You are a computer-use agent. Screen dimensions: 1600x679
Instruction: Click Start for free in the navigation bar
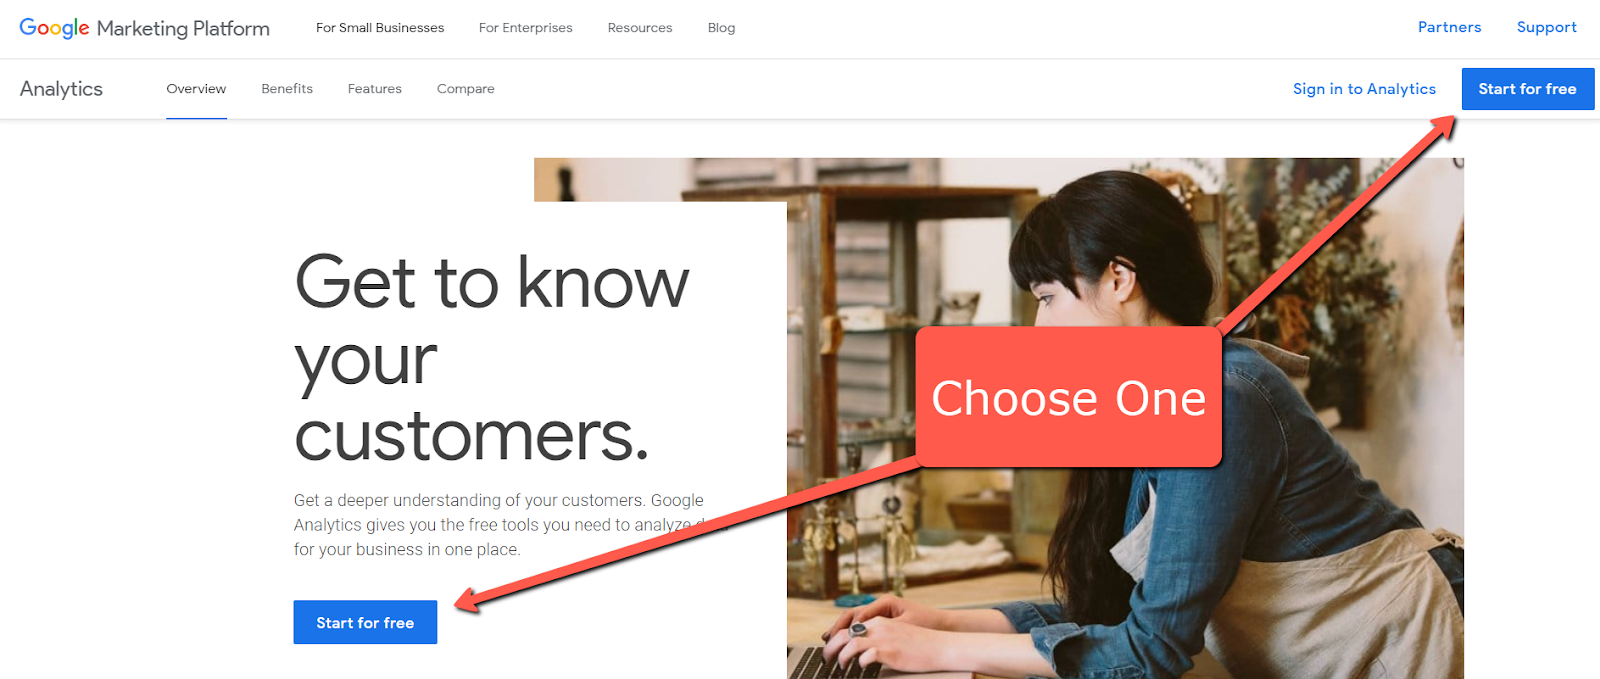[1527, 89]
